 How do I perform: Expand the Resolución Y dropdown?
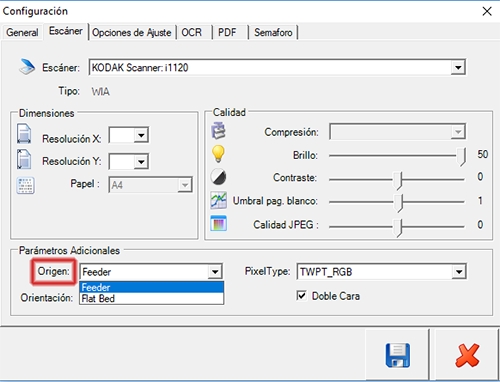tap(141, 162)
